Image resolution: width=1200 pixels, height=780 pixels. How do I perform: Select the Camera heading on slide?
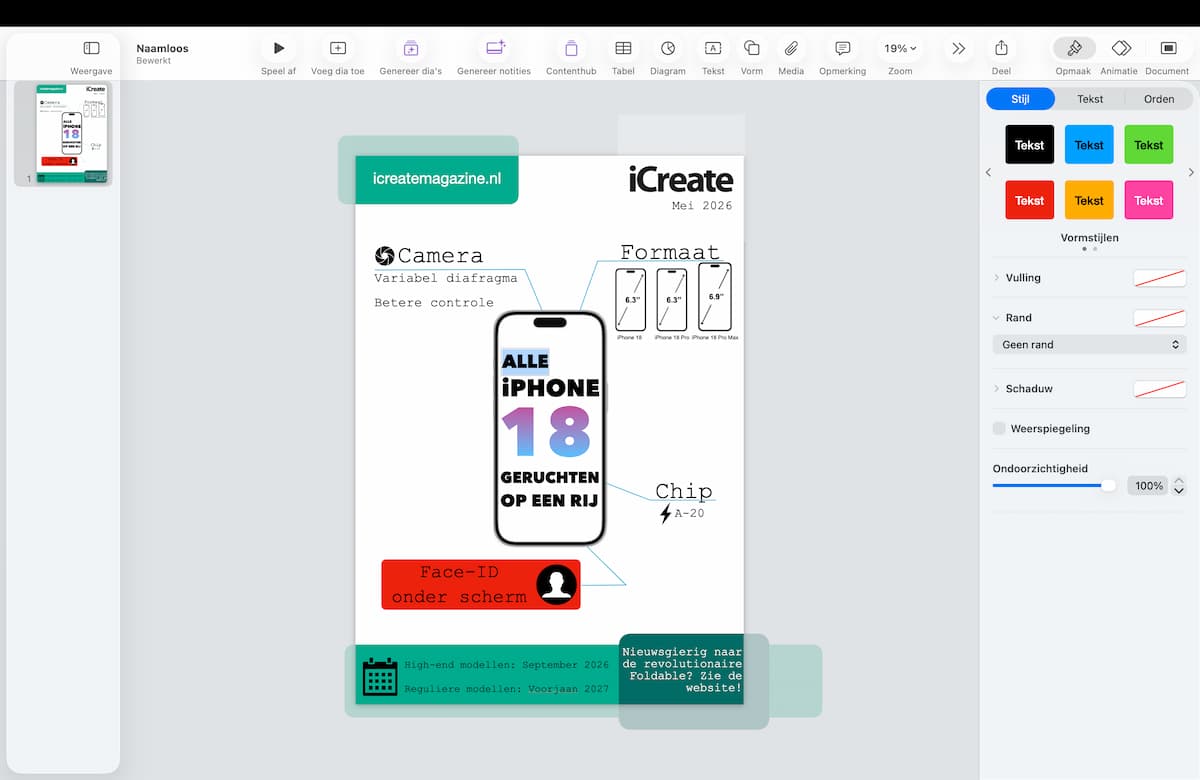[x=440, y=256]
